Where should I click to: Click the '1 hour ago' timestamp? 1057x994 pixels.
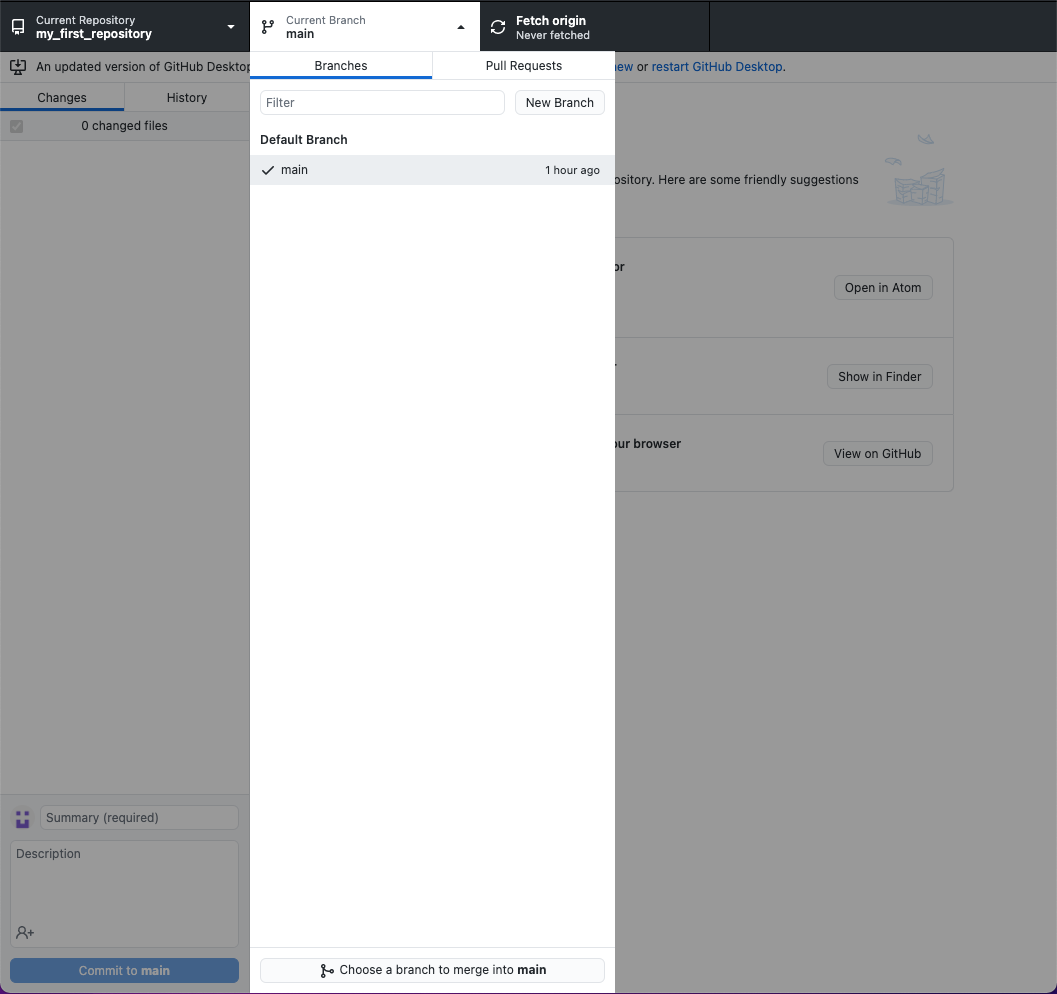(x=572, y=170)
